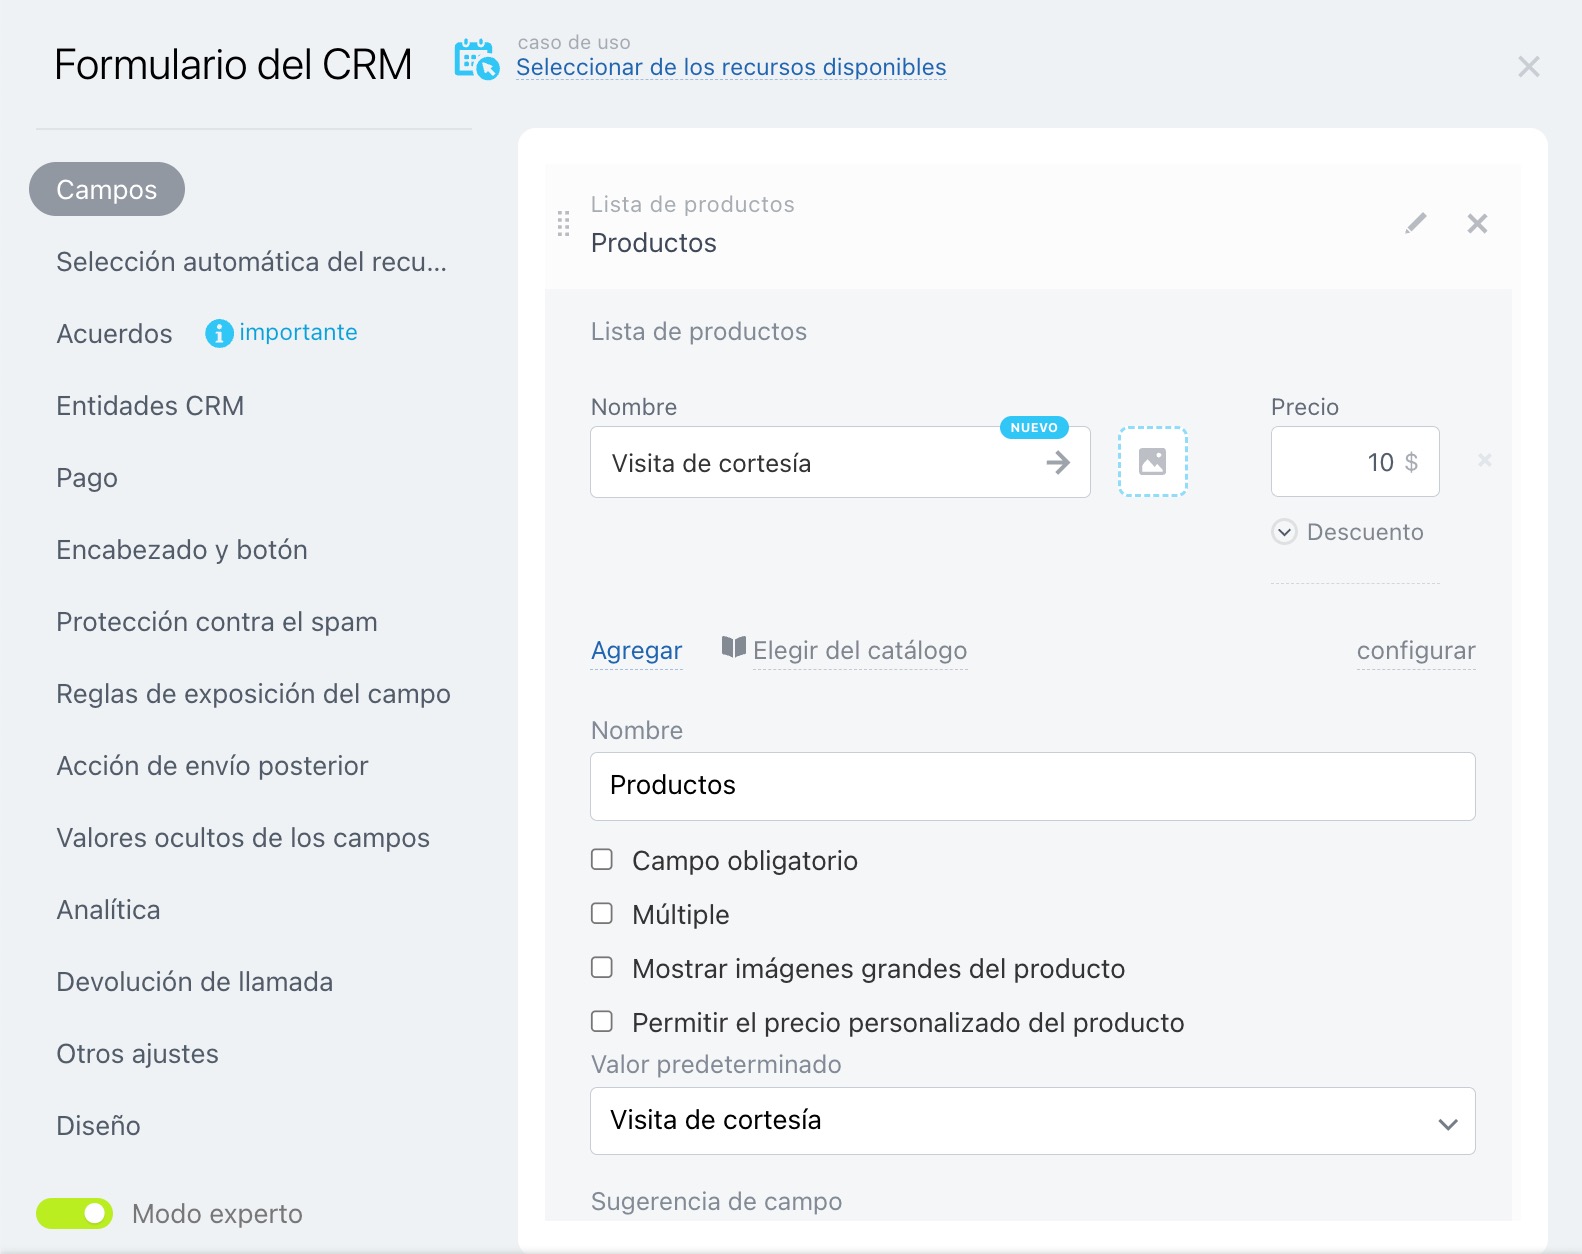Tick Mostrar imágenes grandes del producto

pos(602,968)
